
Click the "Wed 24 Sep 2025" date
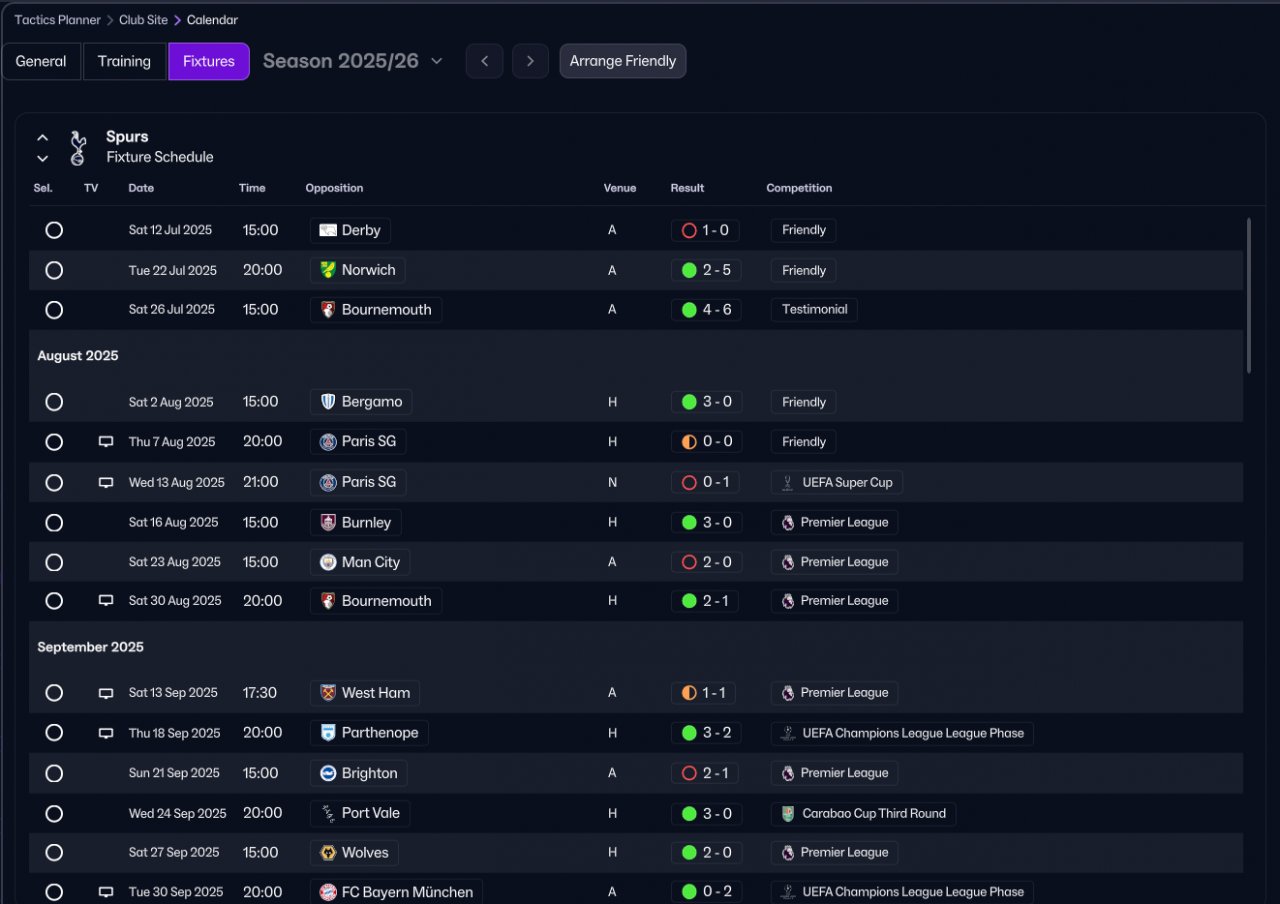(x=178, y=814)
